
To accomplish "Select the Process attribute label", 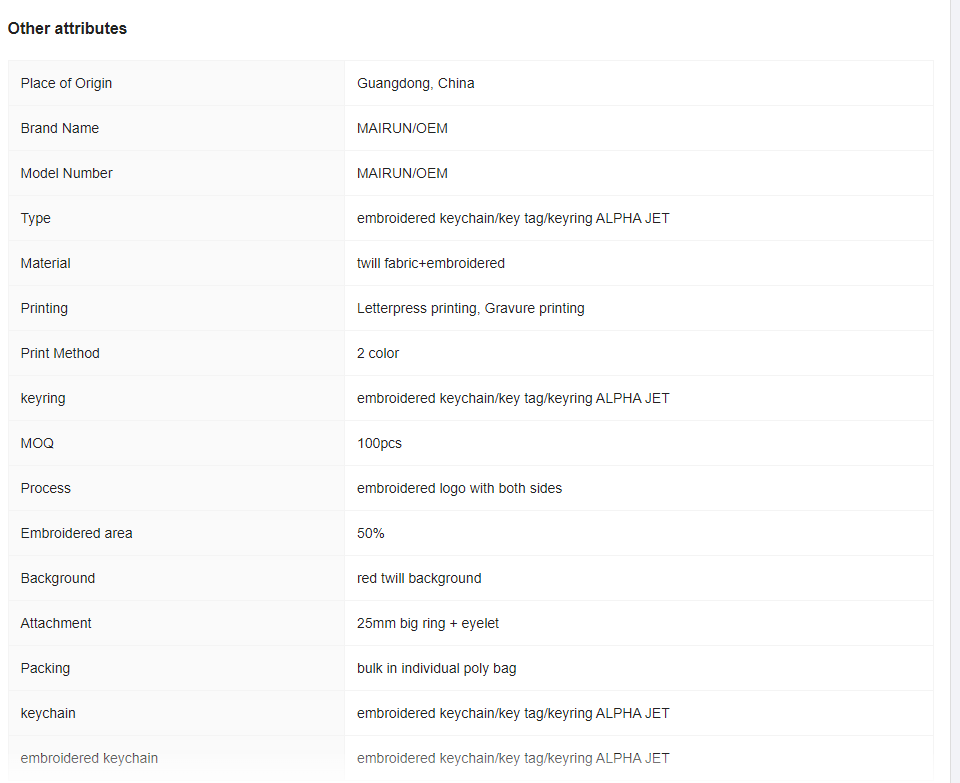I will (x=45, y=489).
